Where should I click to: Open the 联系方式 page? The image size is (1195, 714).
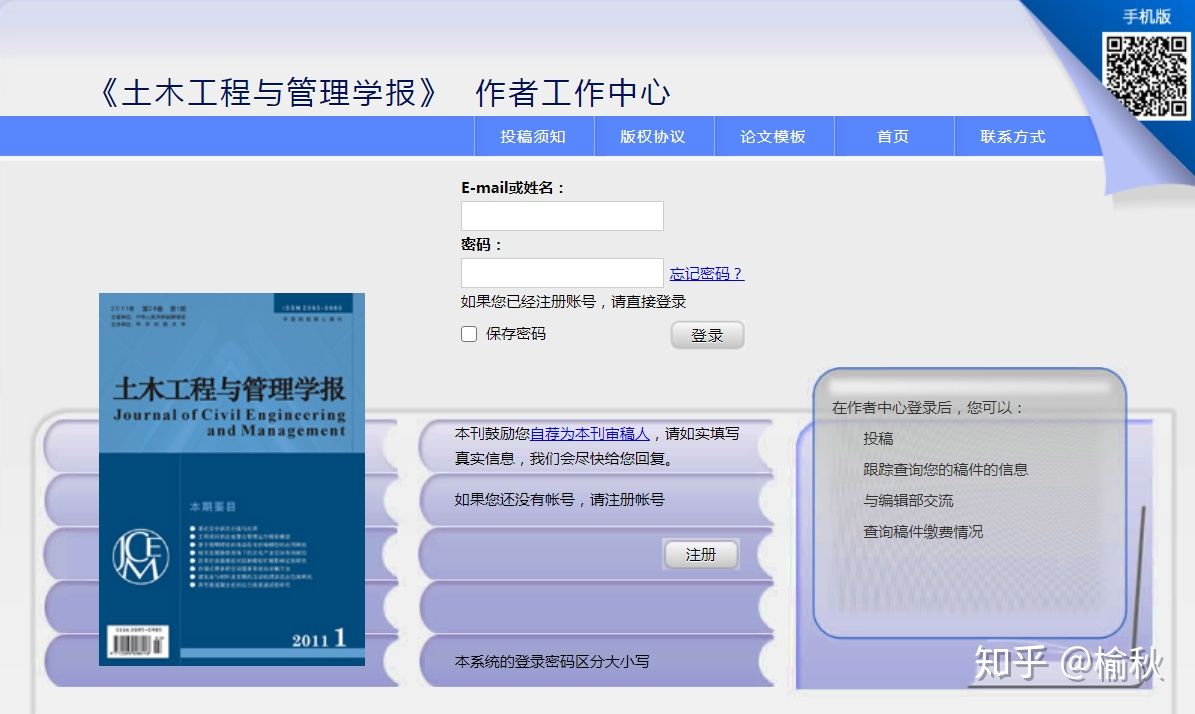(1013, 136)
